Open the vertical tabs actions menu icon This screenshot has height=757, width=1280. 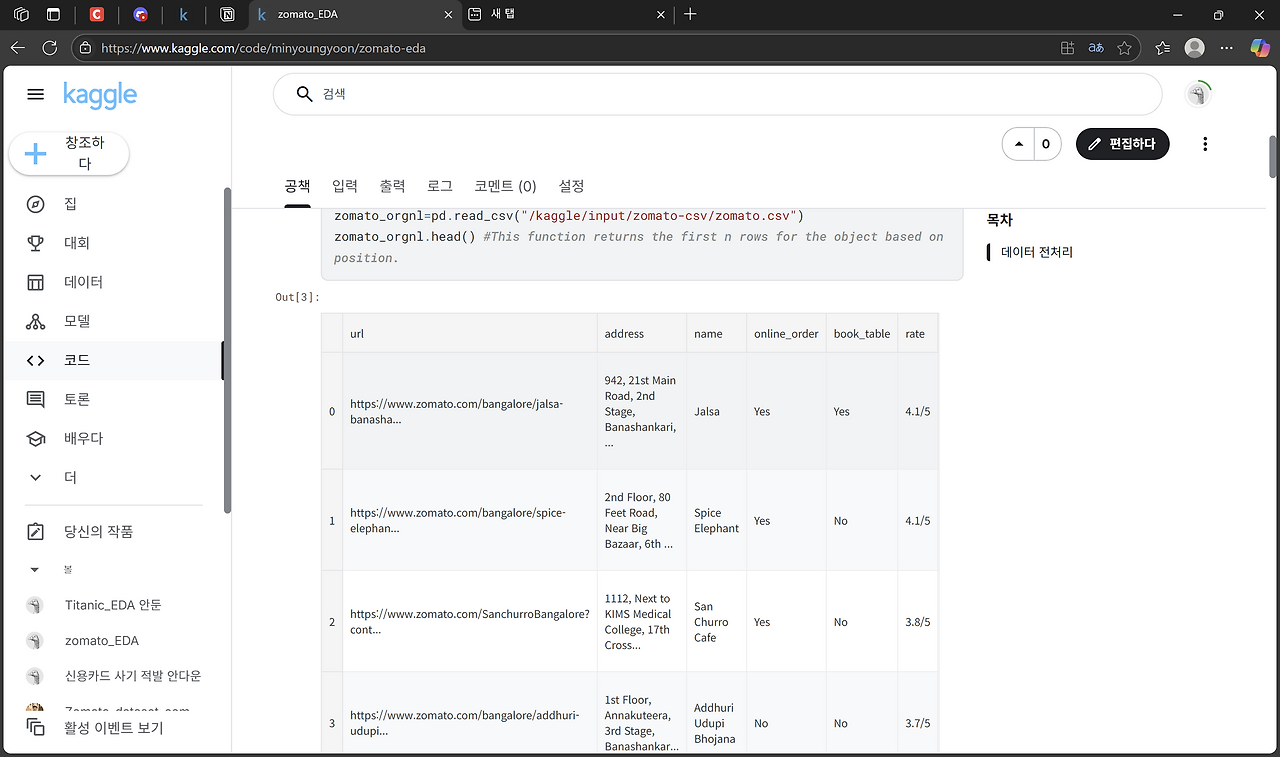pos(53,15)
